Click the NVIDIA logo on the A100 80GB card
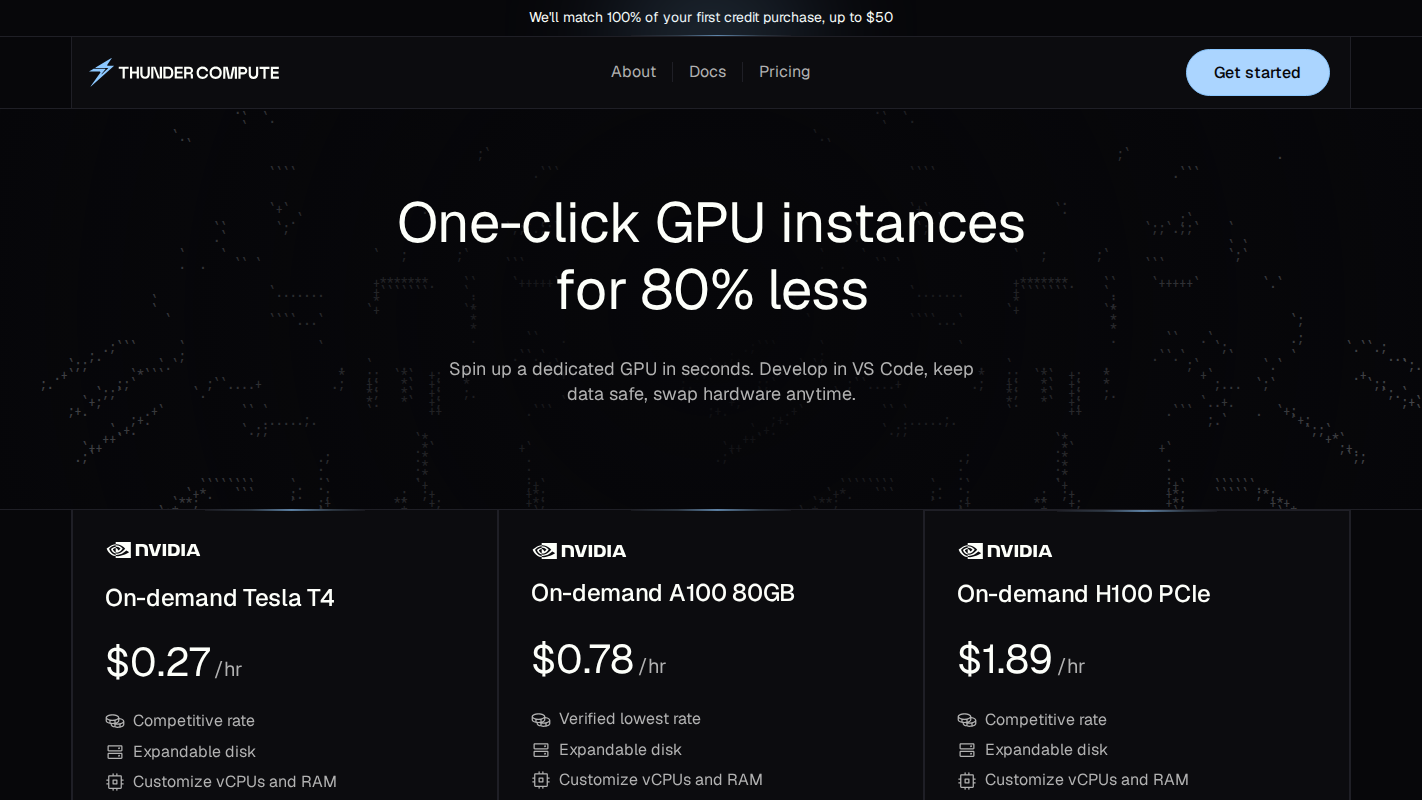This screenshot has width=1422, height=800. pos(578,550)
